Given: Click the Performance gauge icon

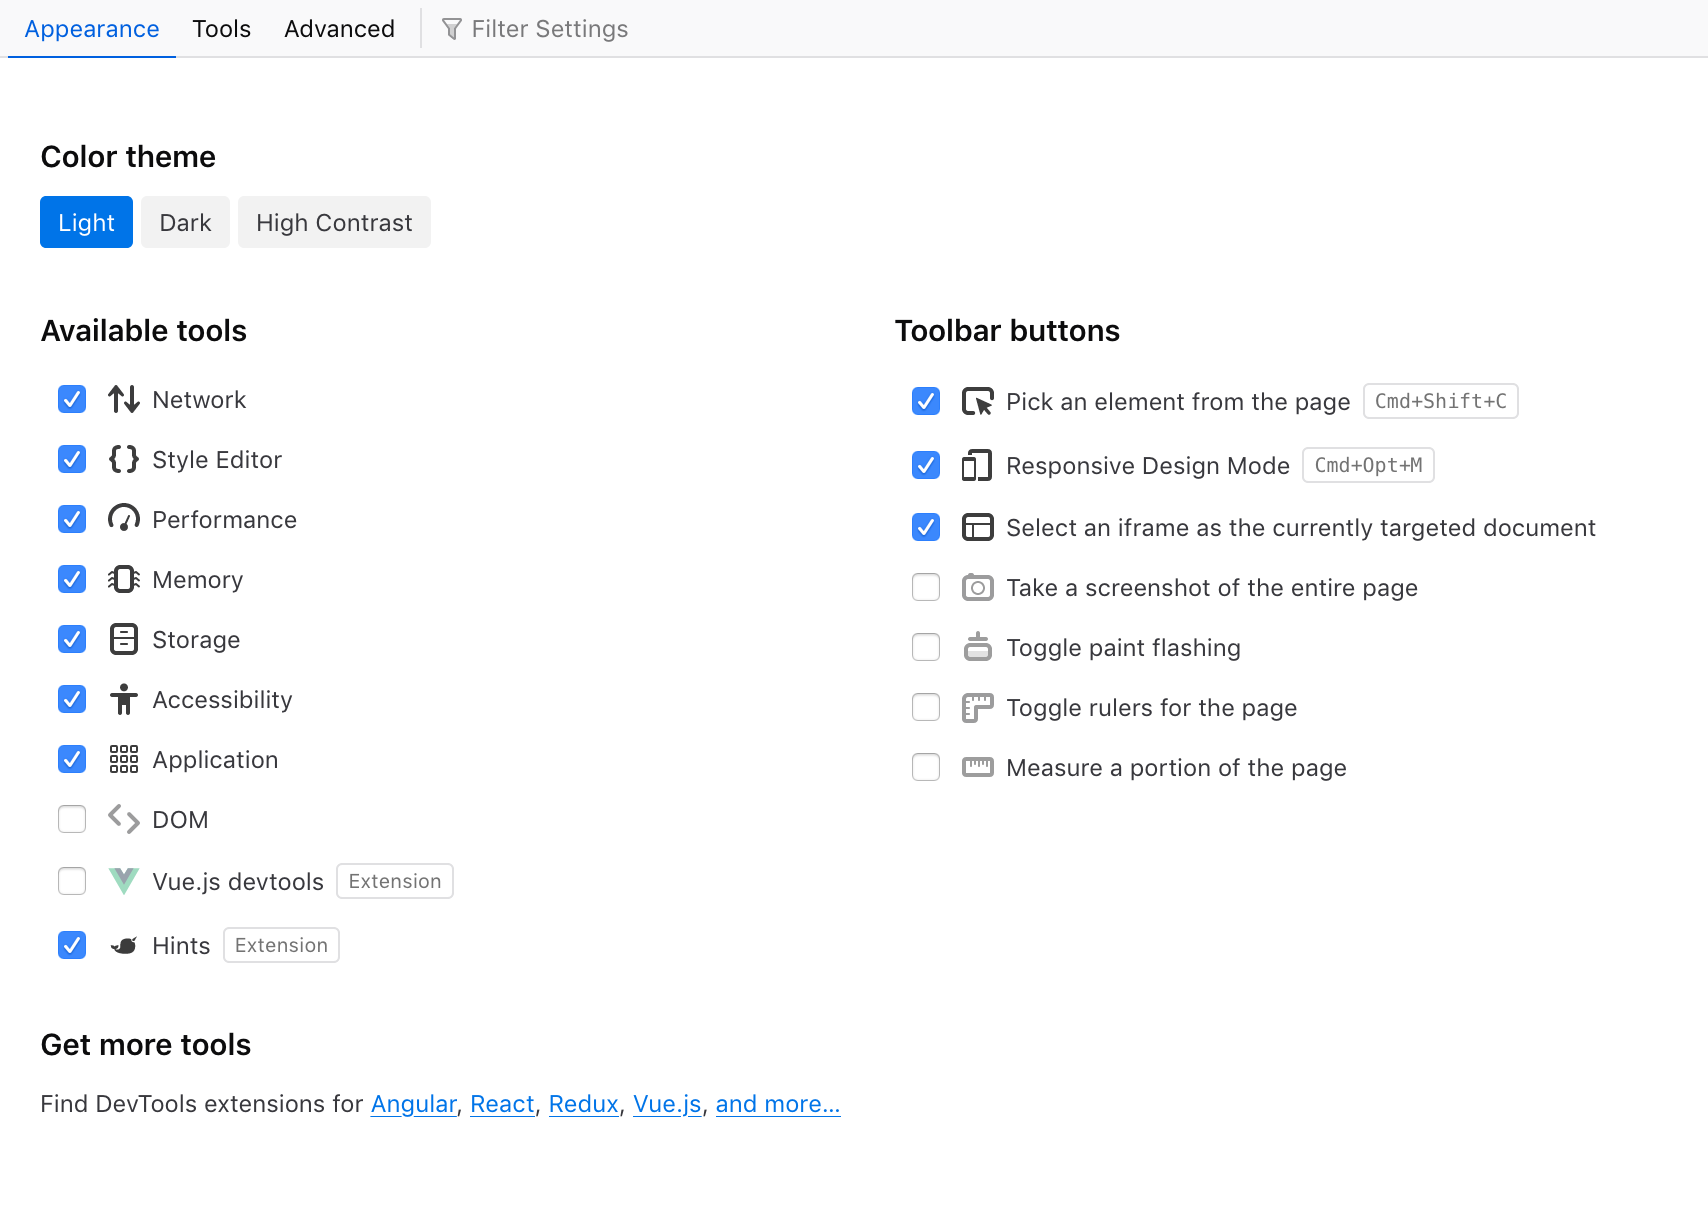Looking at the screenshot, I should (x=123, y=519).
